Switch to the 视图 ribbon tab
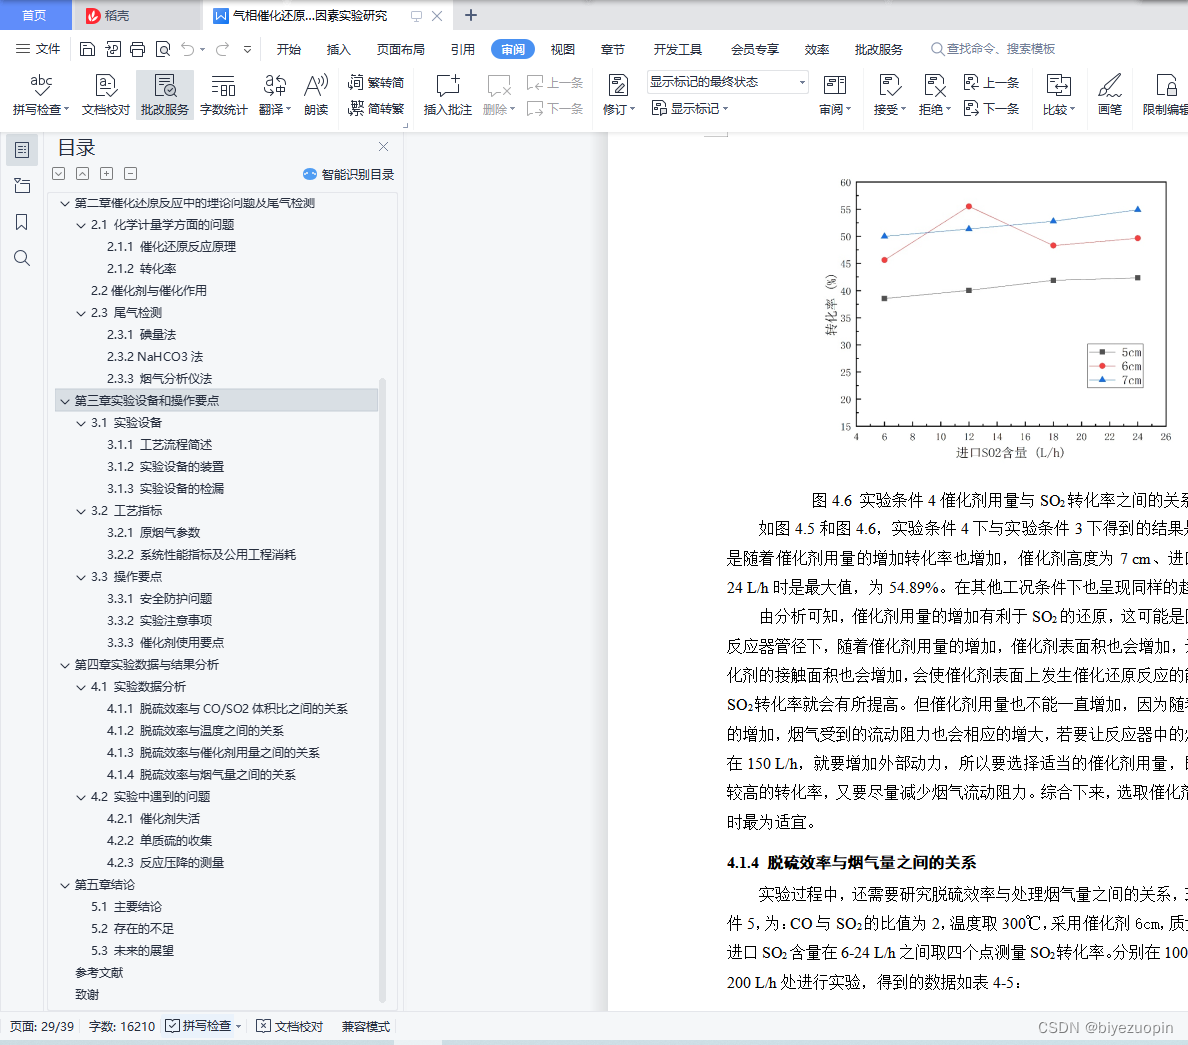The image size is (1188, 1045). tap(562, 49)
